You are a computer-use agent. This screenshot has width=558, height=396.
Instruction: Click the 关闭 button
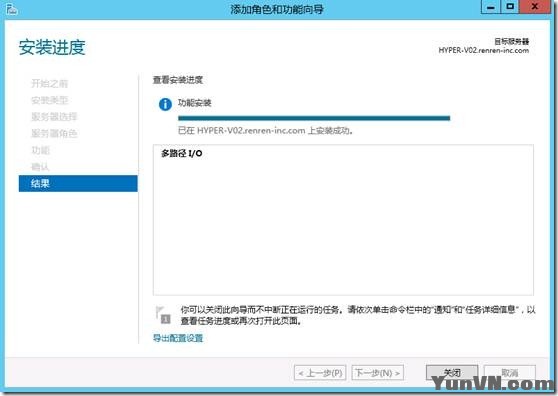coord(452,373)
